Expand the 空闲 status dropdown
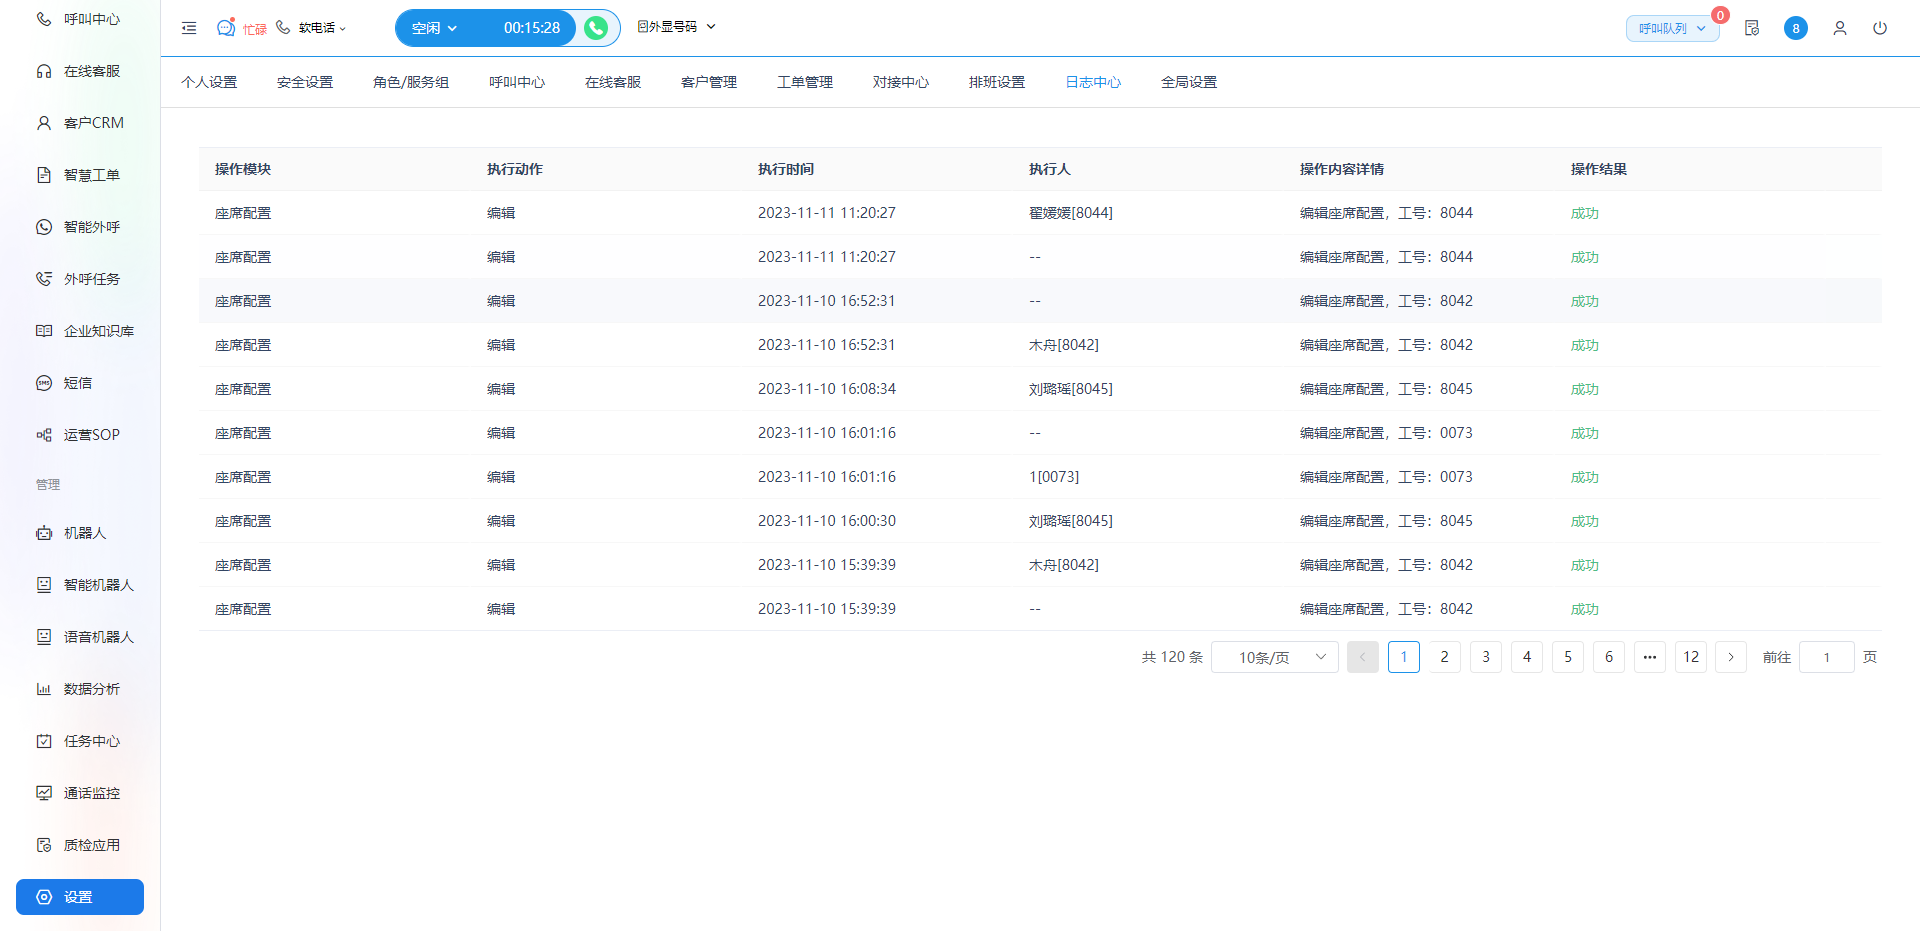The height and width of the screenshot is (931, 1920). click(435, 28)
